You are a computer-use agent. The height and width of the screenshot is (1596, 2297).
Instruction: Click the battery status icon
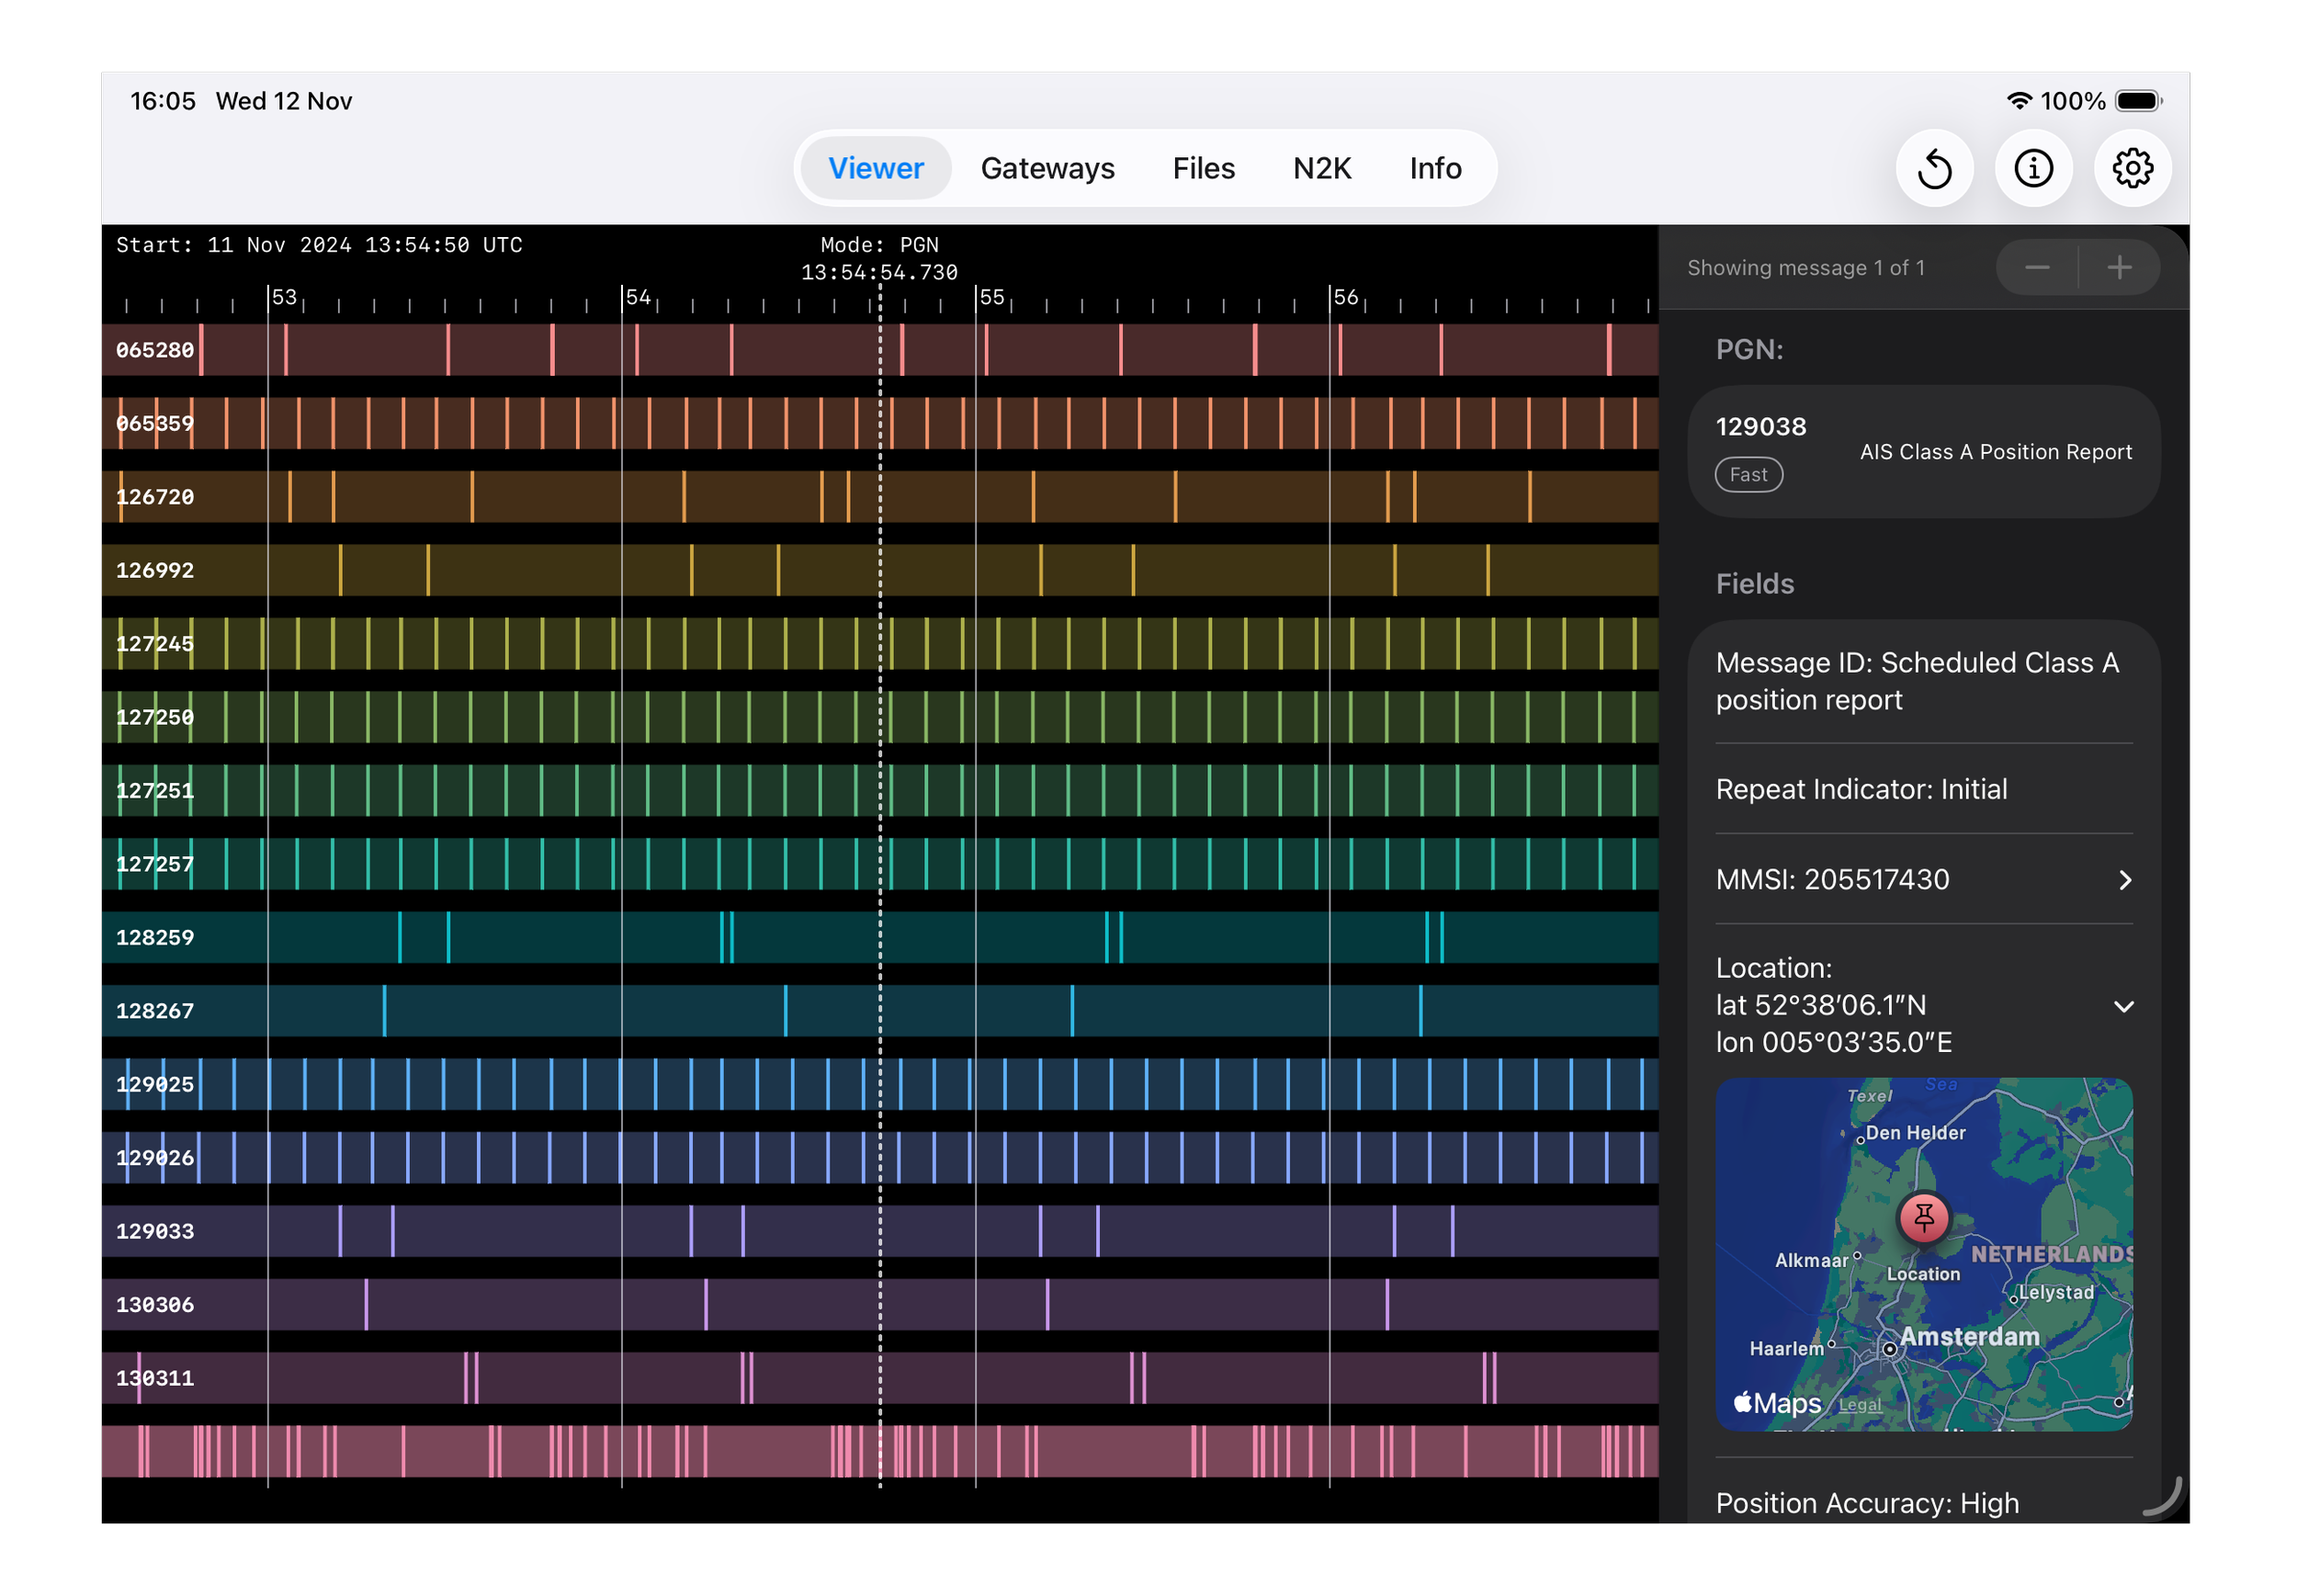[x=2138, y=101]
